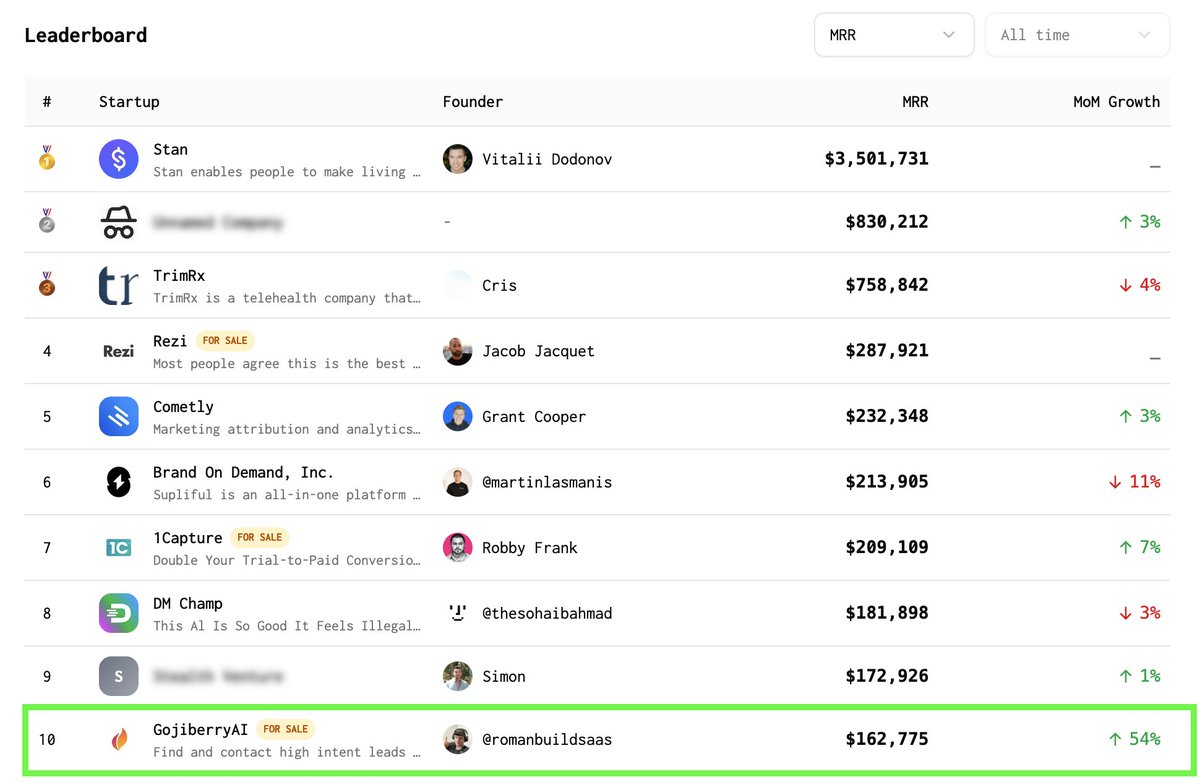Click the $3,501,731 MRR value
The image size is (1200, 782).
pos(877,159)
